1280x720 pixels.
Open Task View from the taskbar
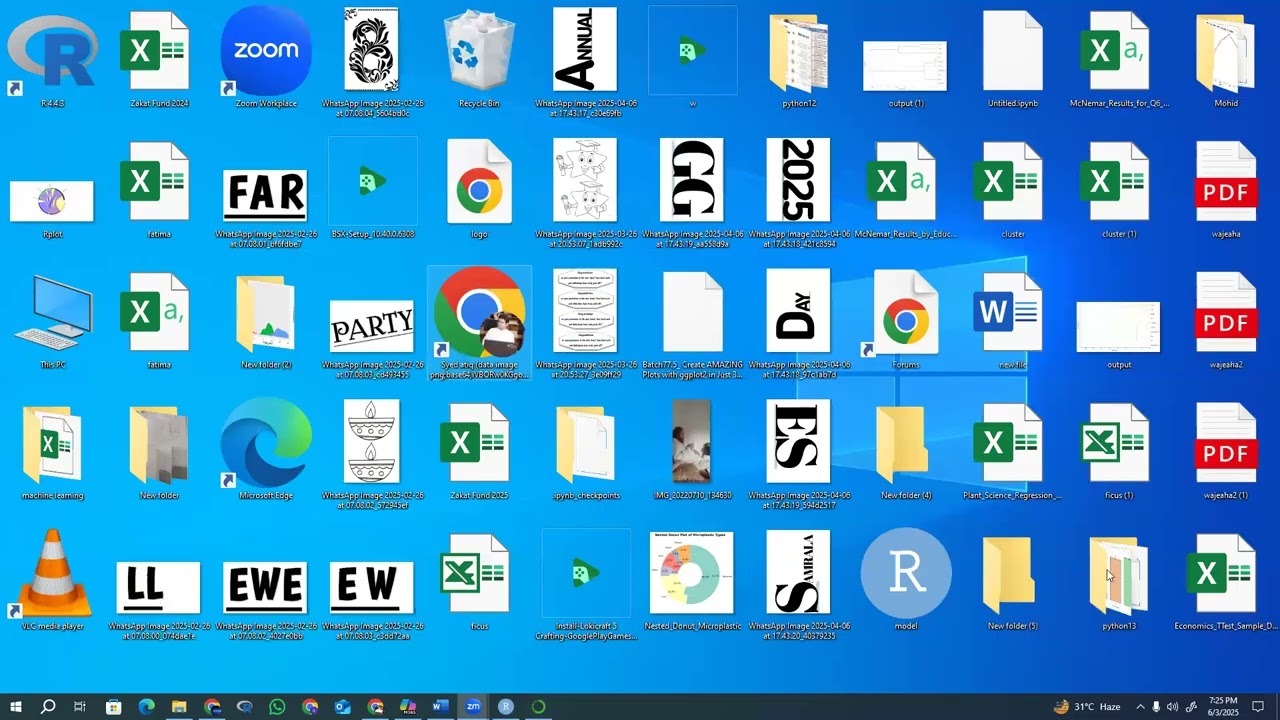point(80,707)
